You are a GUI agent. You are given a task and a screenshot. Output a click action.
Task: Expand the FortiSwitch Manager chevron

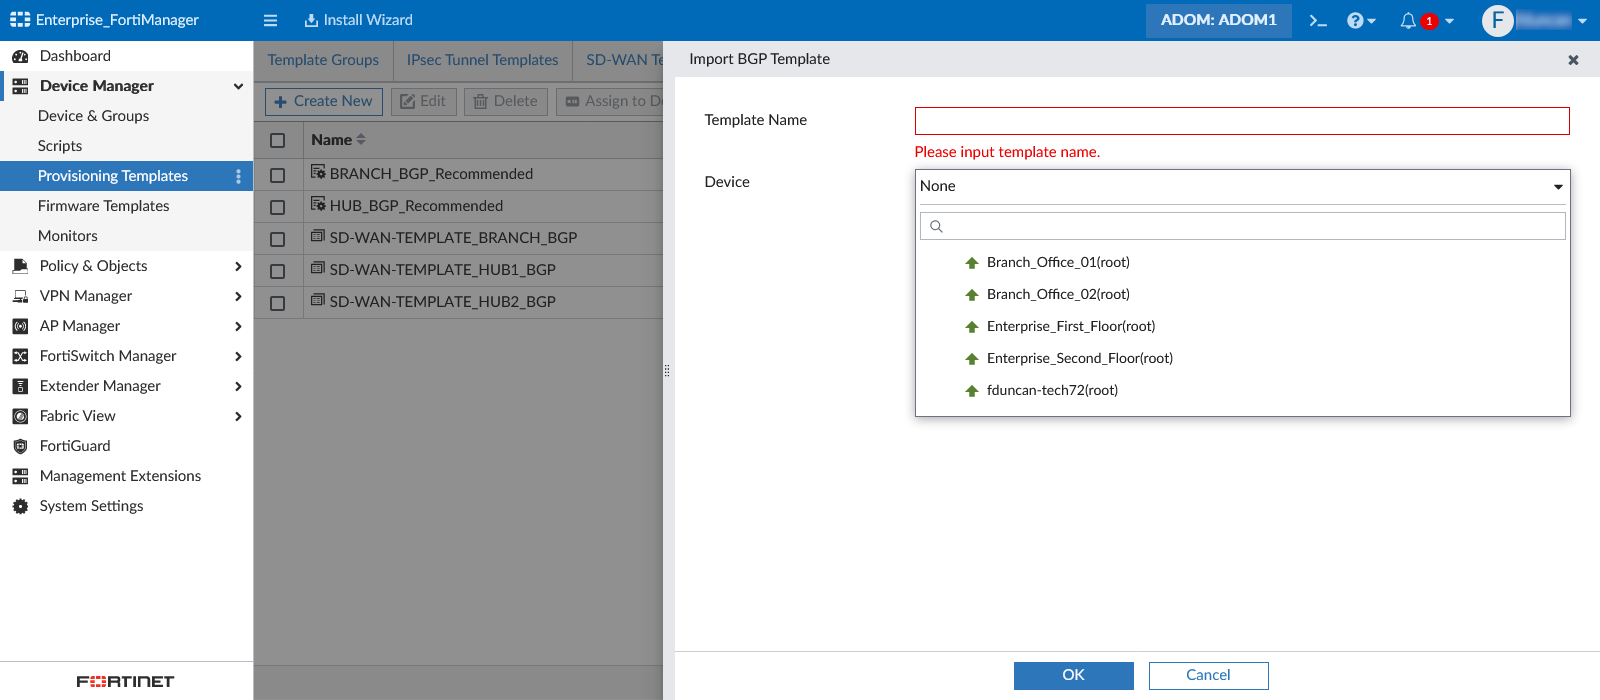[238, 356]
